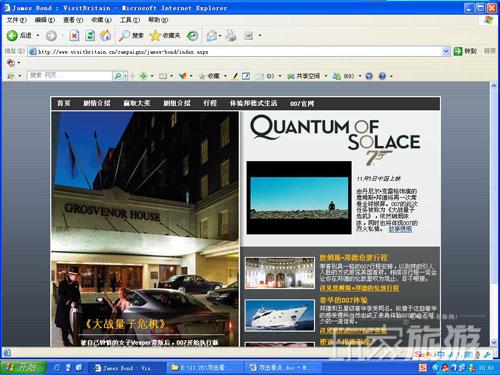500x375 pixels.
Task: Click the 体验邦德式生活 navigation tab
Action: coord(253,103)
